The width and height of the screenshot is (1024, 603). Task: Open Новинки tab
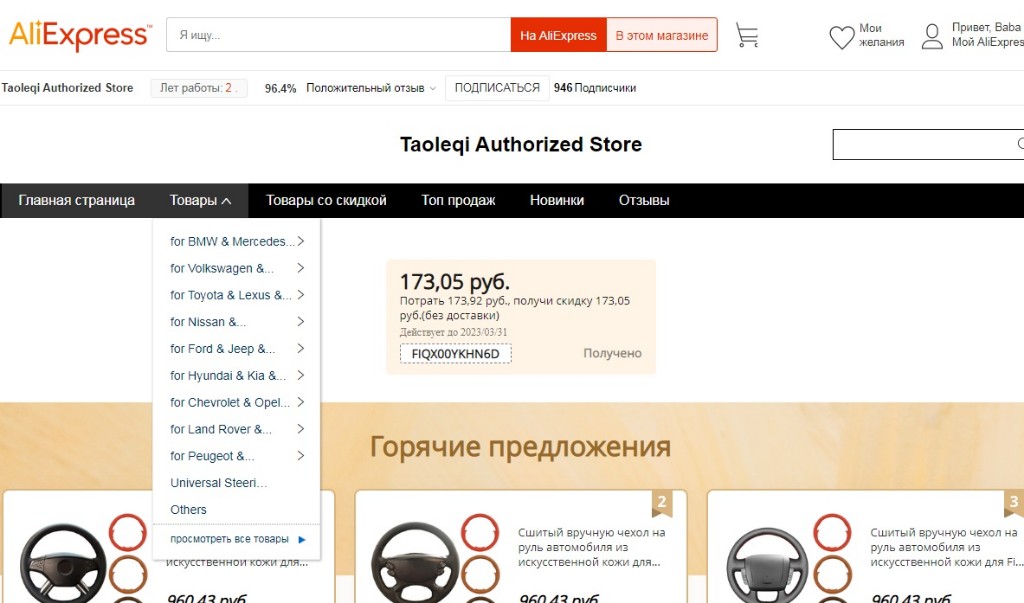coord(556,201)
